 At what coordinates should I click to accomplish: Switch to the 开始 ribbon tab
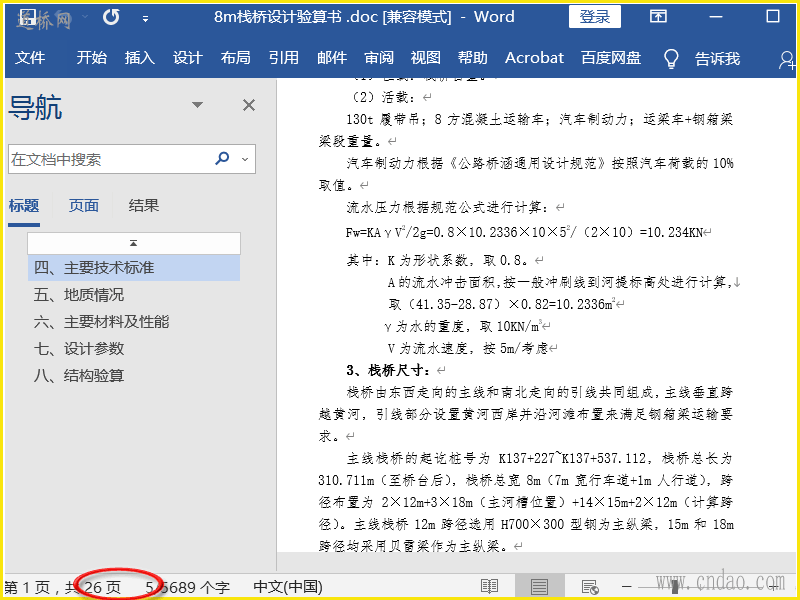[91, 58]
